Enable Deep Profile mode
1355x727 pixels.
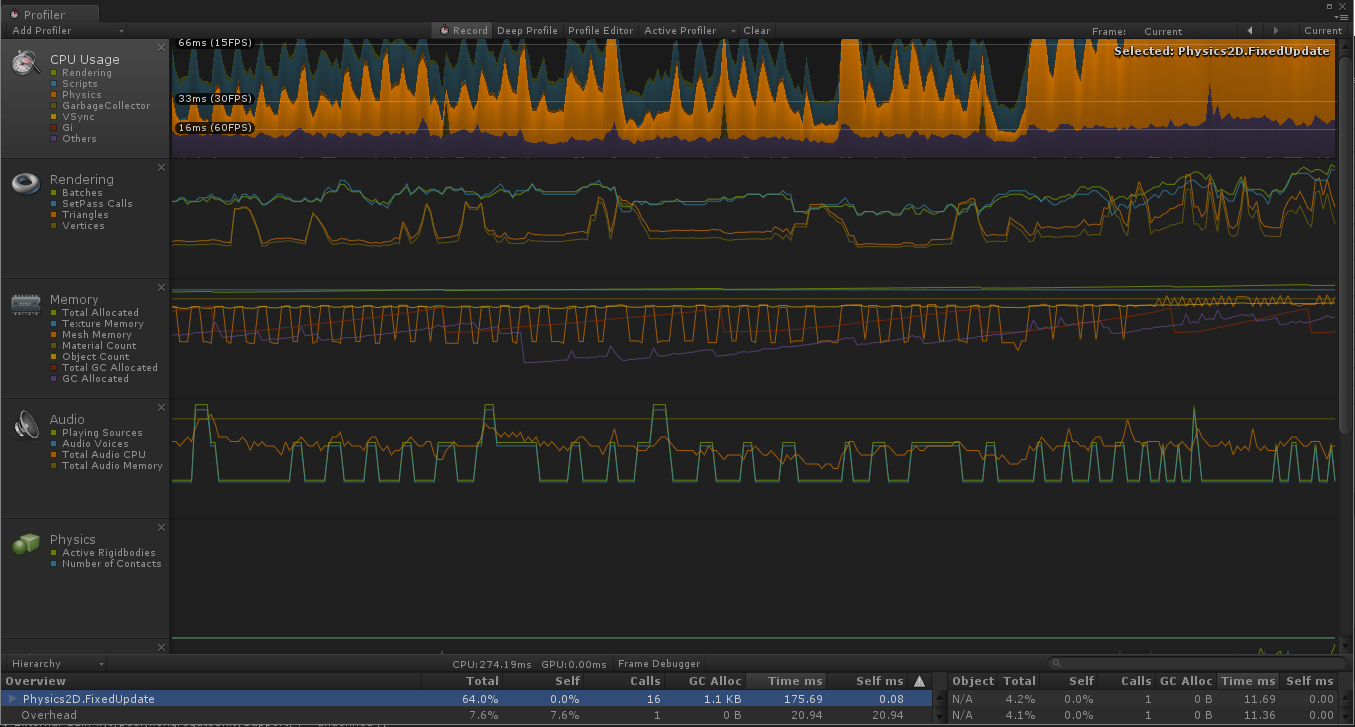tap(527, 30)
